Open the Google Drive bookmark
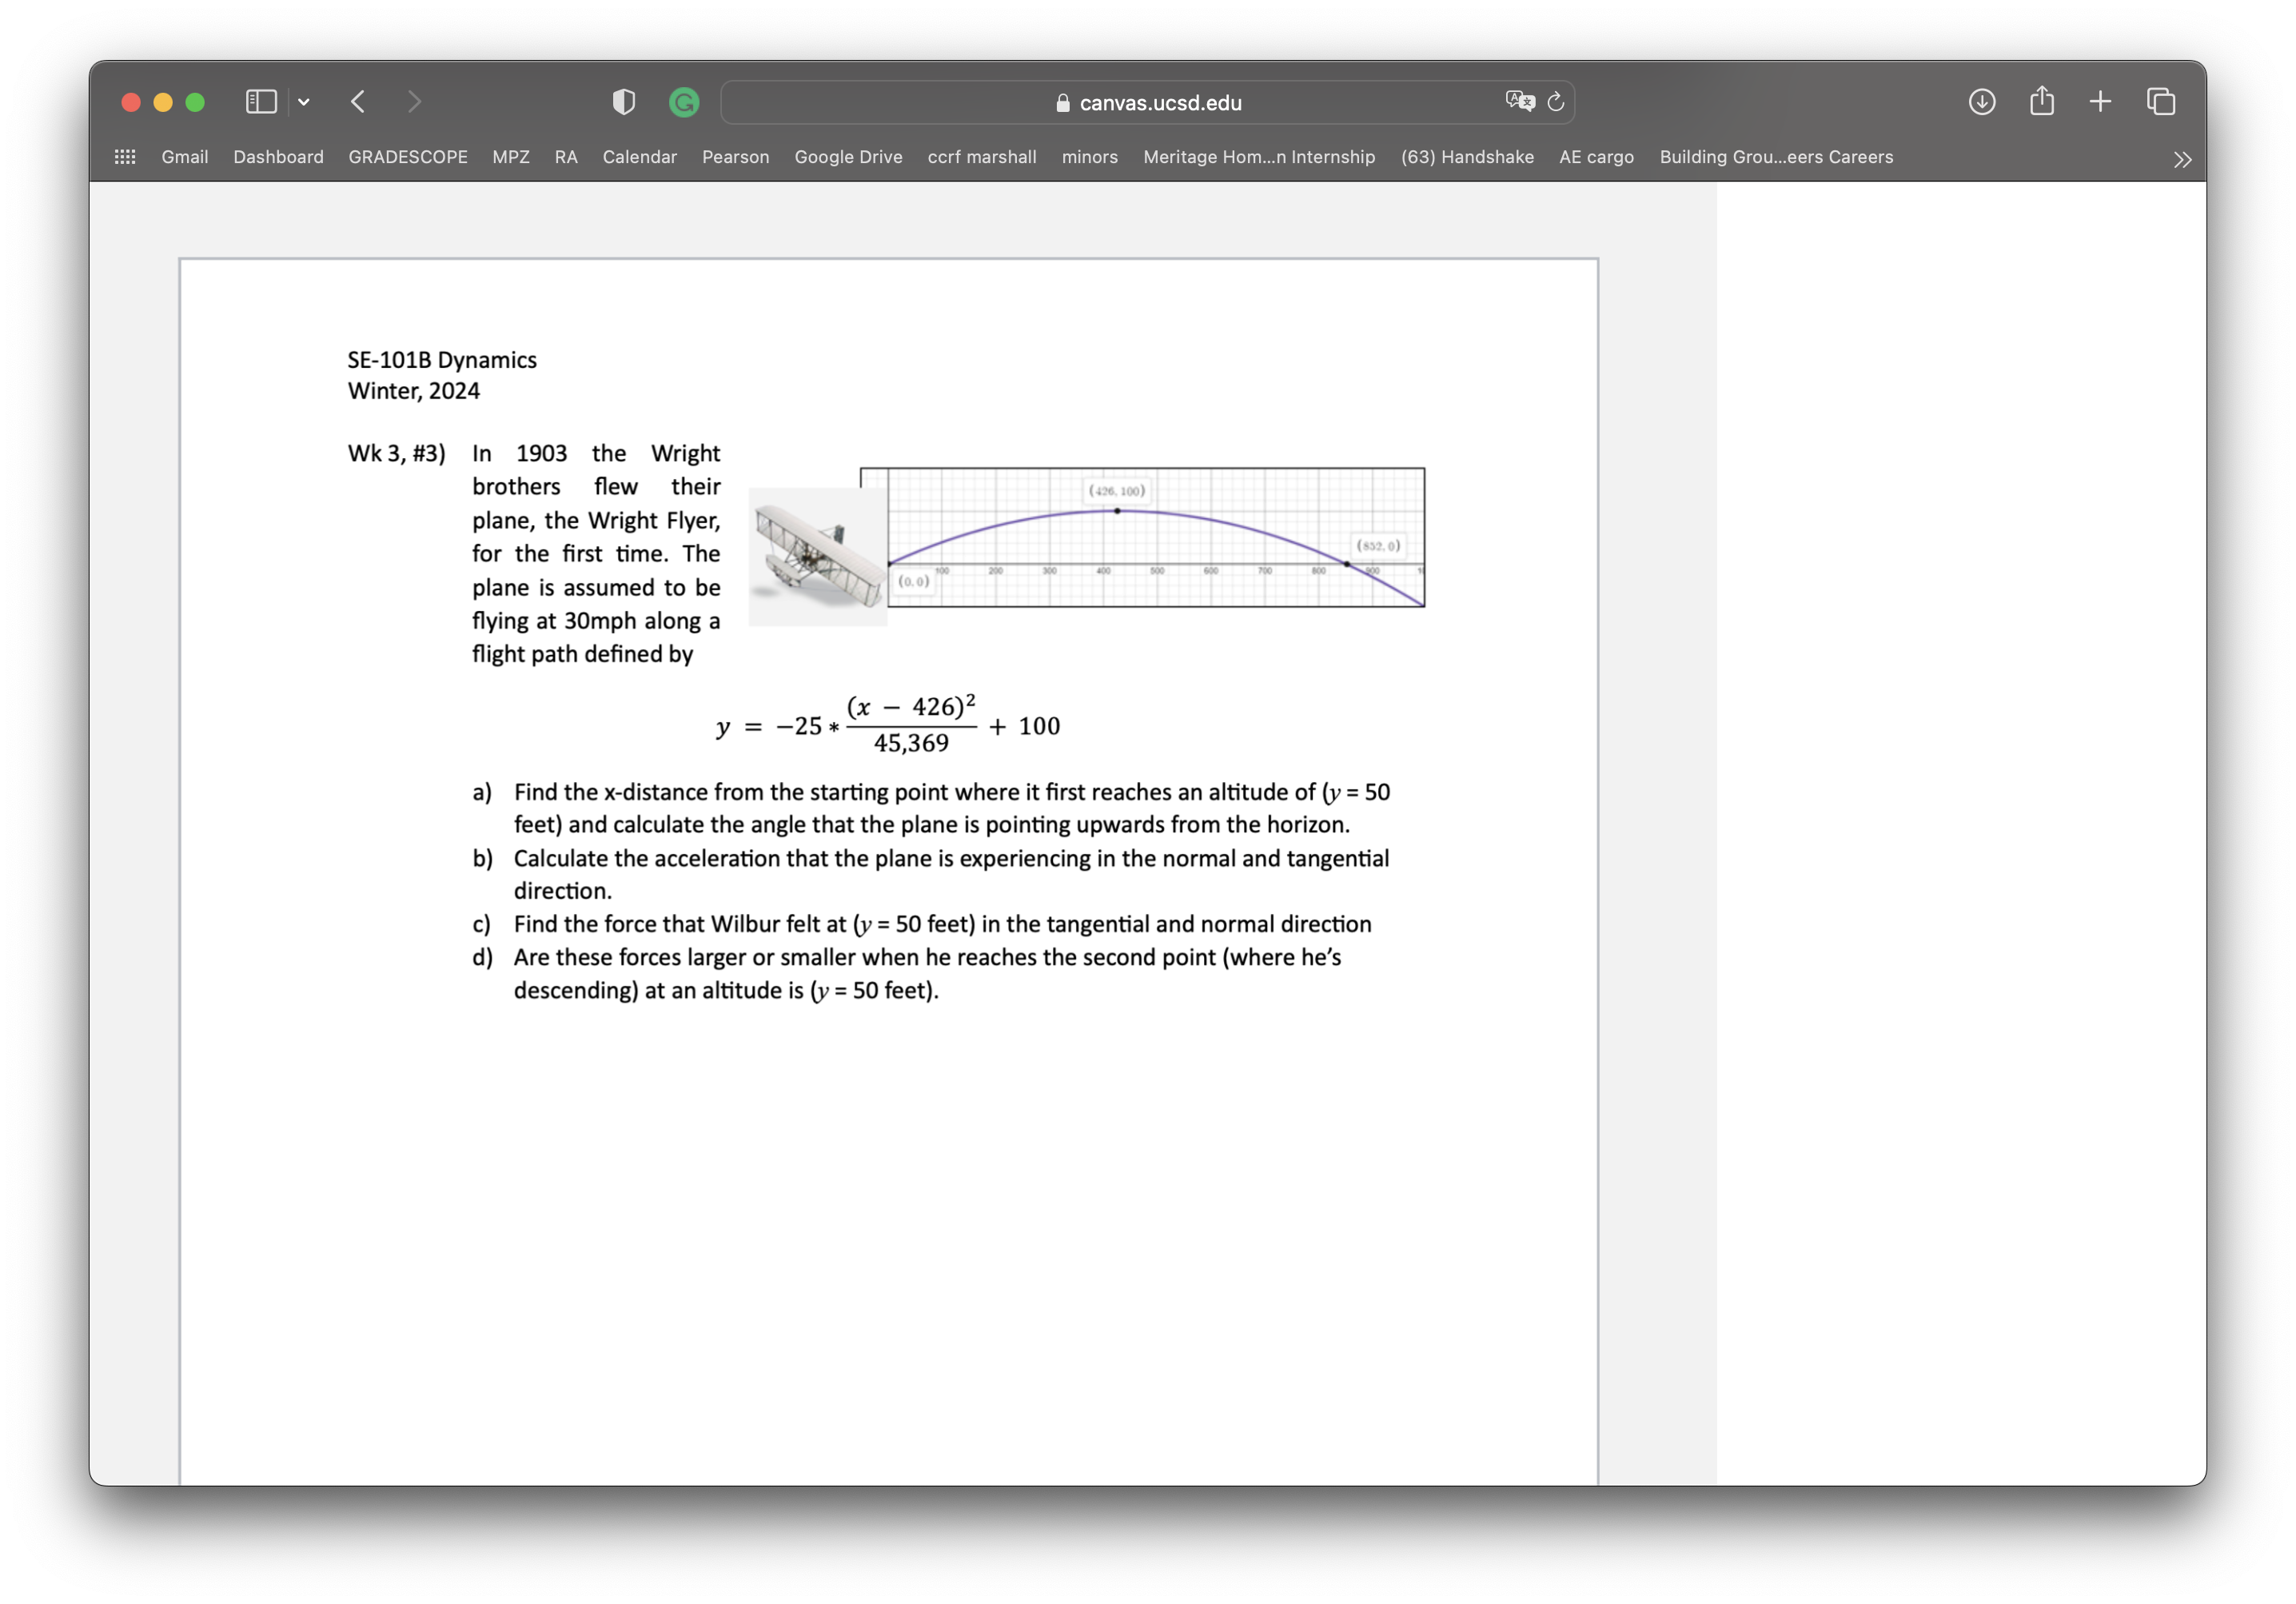The image size is (2296, 1604). (x=848, y=157)
